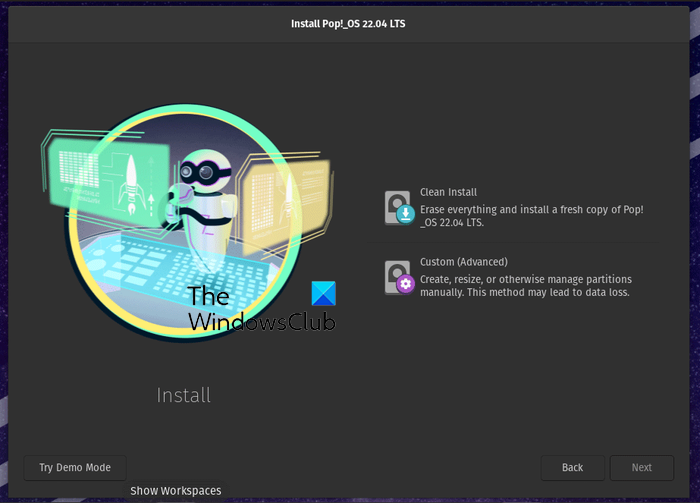Click the Install Pop!_OS 22.04 LTS title
This screenshot has width=700, height=503.
tap(348, 24)
